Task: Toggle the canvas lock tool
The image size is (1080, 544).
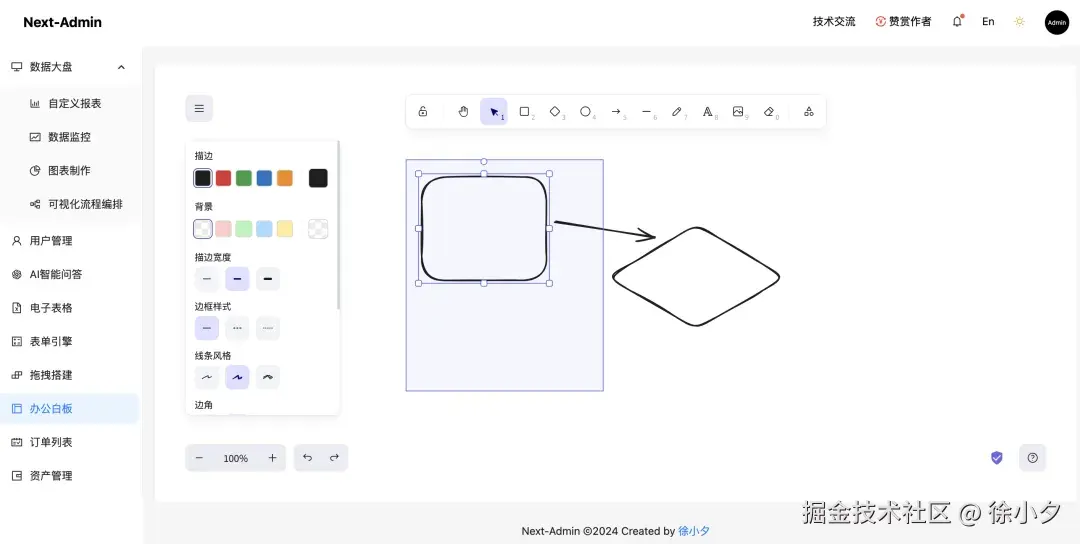Action: click(423, 112)
